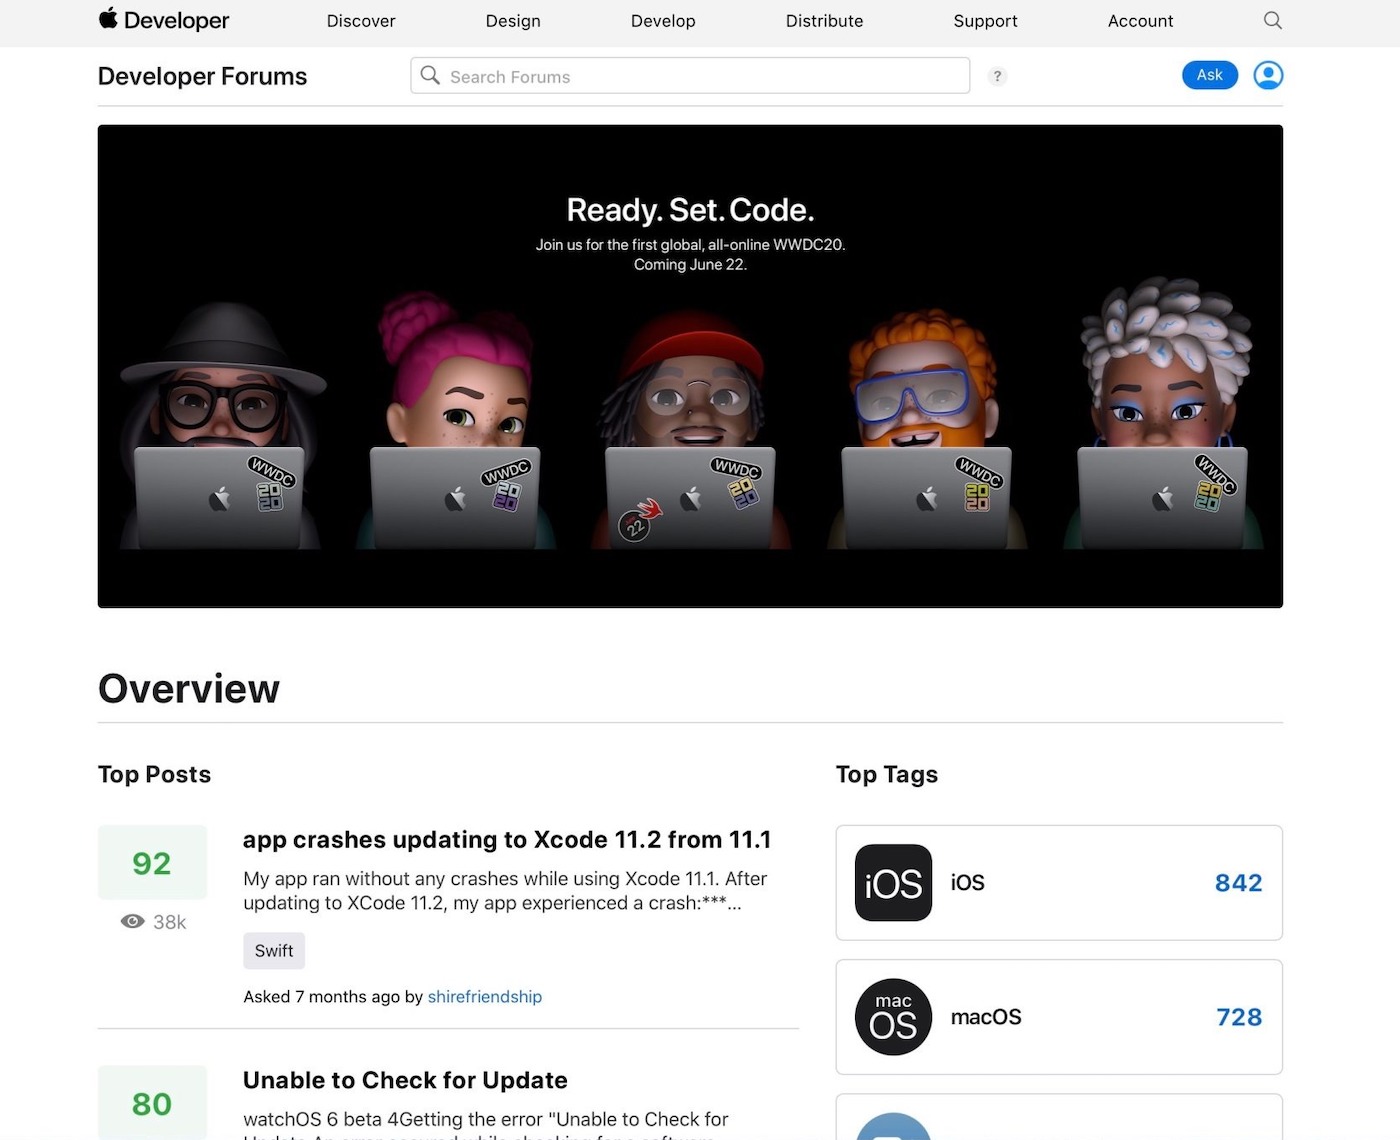Open the iOS top tag card
The width and height of the screenshot is (1400, 1140).
pyautogui.click(x=1059, y=883)
